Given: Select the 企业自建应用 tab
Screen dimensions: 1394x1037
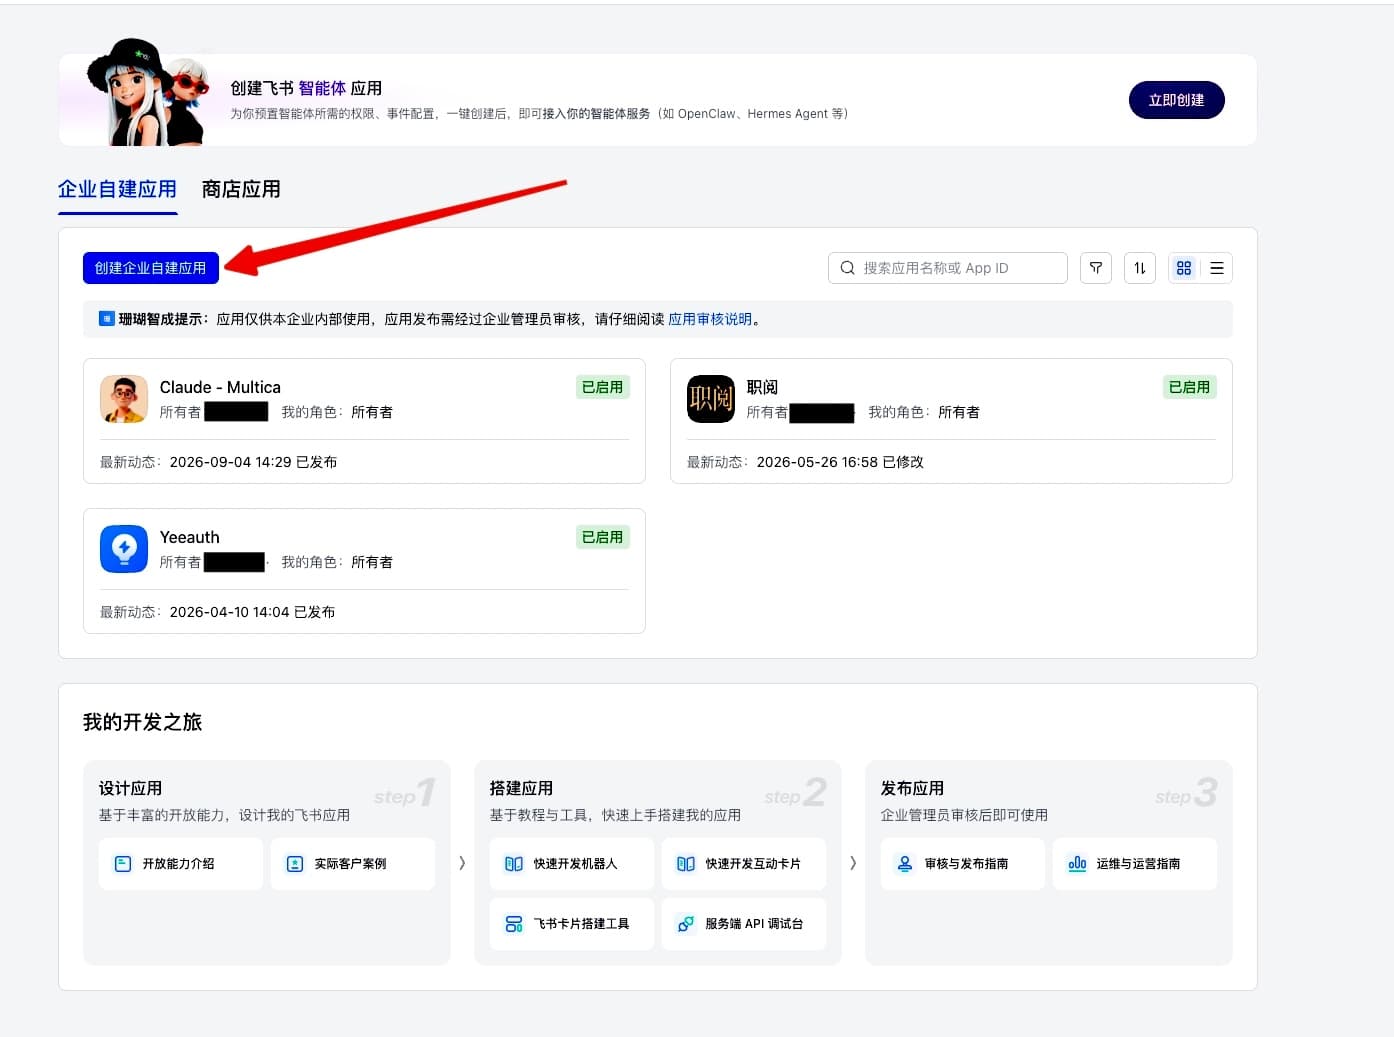Looking at the screenshot, I should pos(117,189).
